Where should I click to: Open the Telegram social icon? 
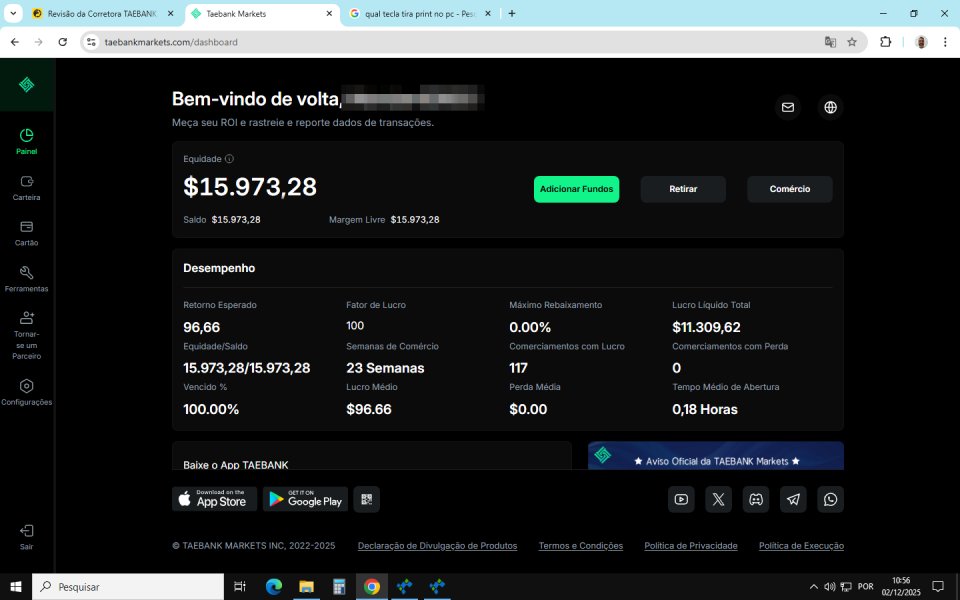coord(793,499)
